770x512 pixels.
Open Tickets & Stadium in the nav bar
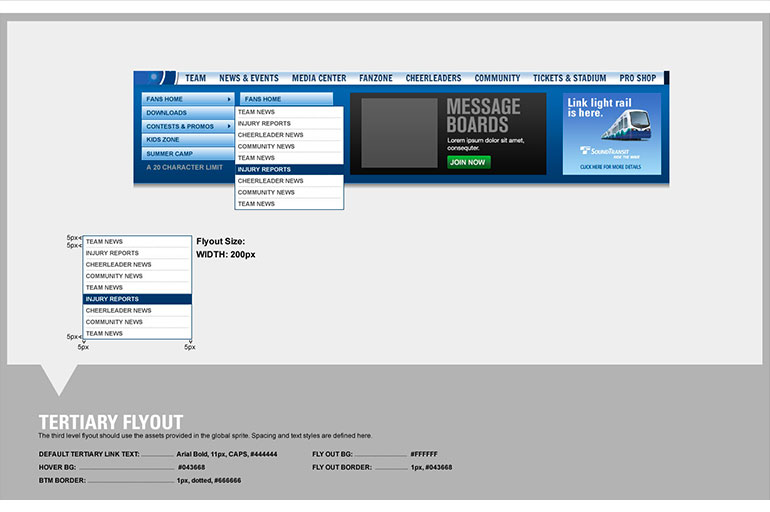(569, 78)
